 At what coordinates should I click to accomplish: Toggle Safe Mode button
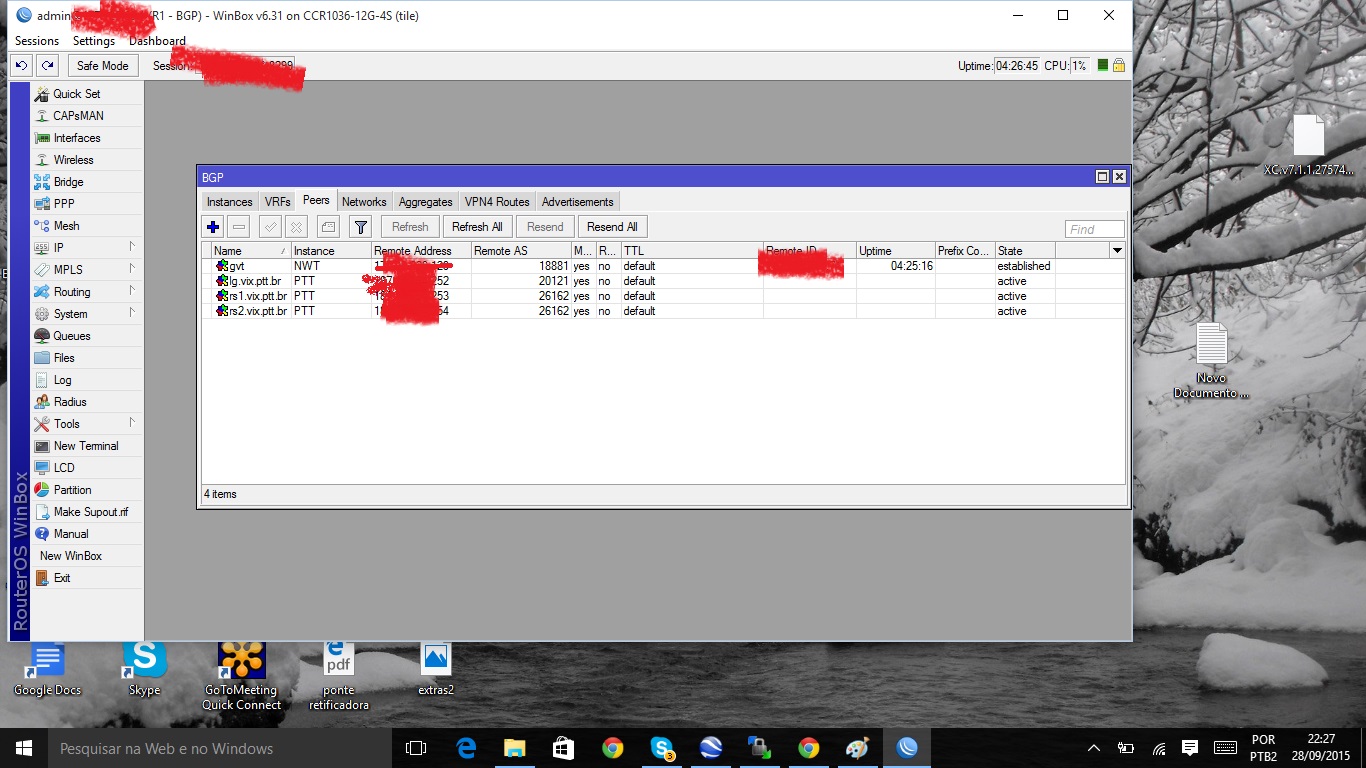(103, 66)
